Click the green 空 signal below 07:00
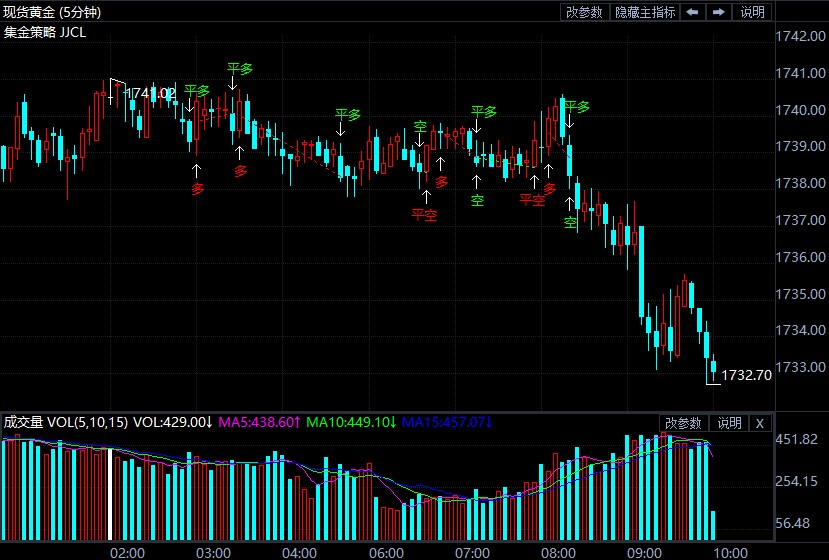Image resolution: width=829 pixels, height=560 pixels. [477, 200]
